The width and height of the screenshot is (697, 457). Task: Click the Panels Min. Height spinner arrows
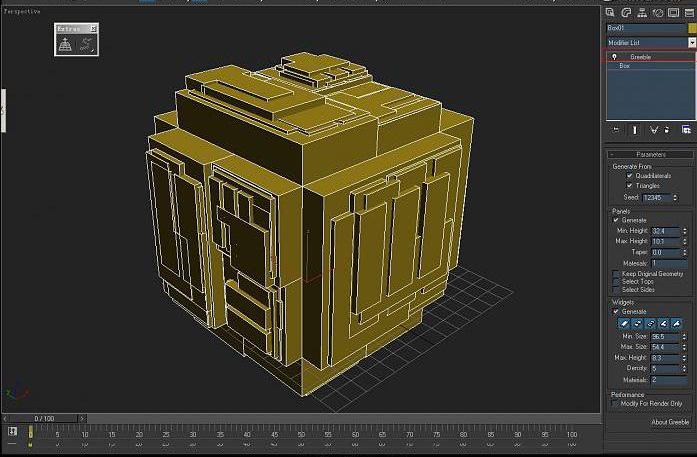tap(685, 231)
